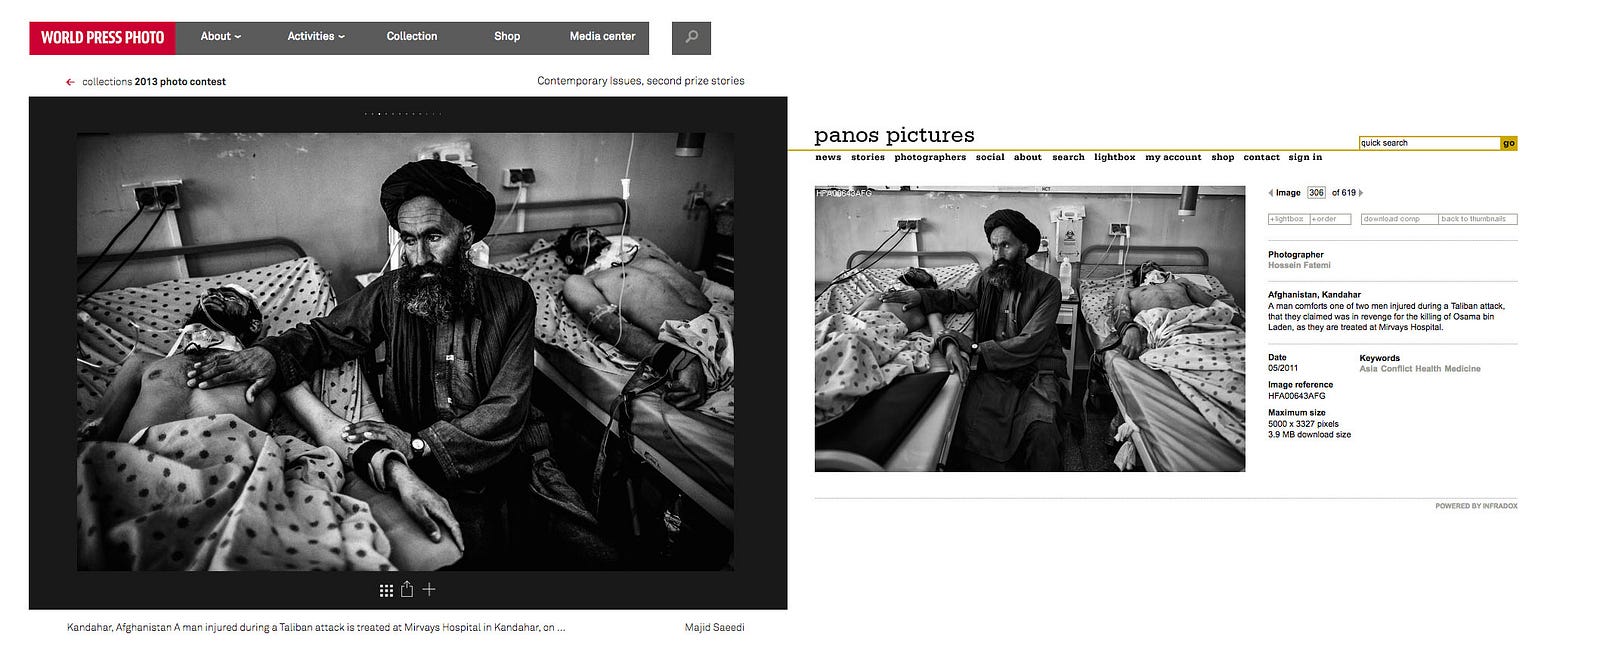This screenshot has width=1600, height=645.
Task: Click the grid view icon below the photo
Action: [386, 591]
